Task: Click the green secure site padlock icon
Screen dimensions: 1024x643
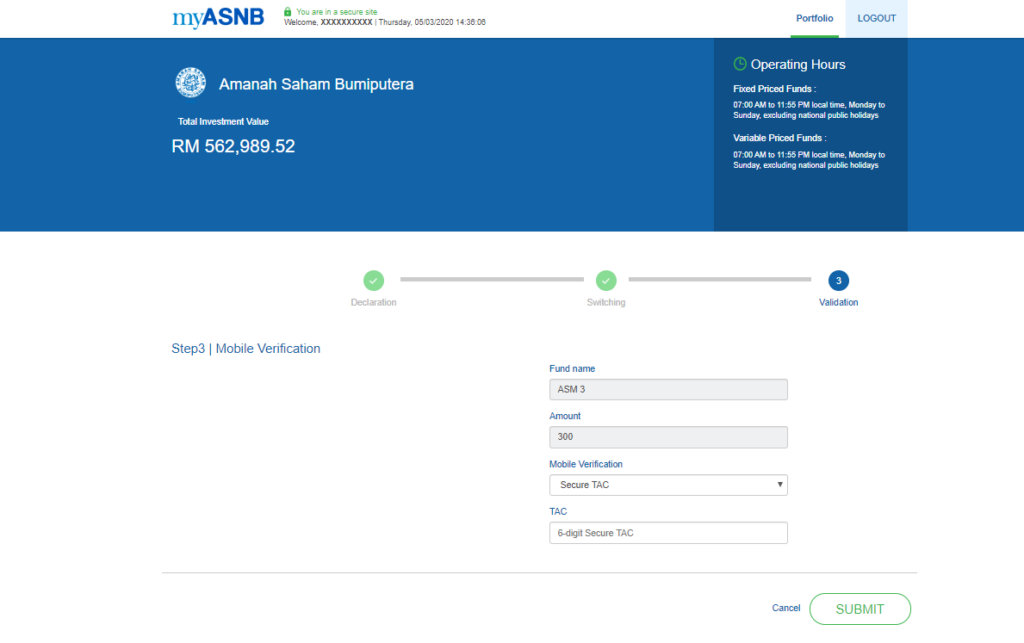Action: 287,12
